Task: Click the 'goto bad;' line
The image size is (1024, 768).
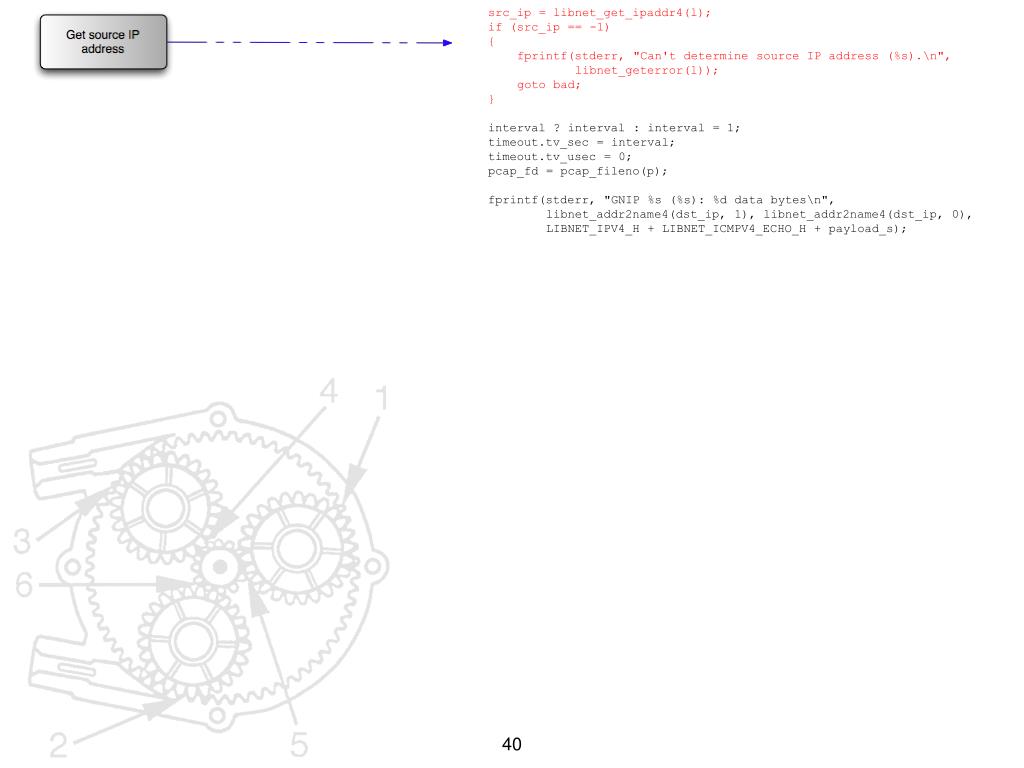Action: coord(549,84)
